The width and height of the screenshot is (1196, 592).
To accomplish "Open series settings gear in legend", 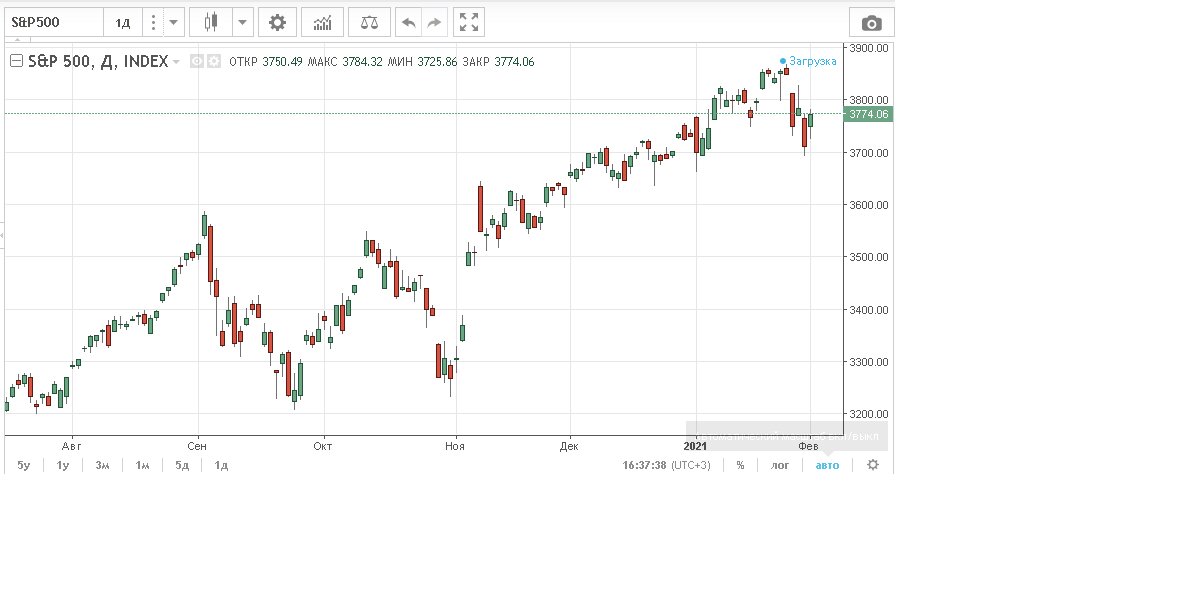I will (x=214, y=62).
